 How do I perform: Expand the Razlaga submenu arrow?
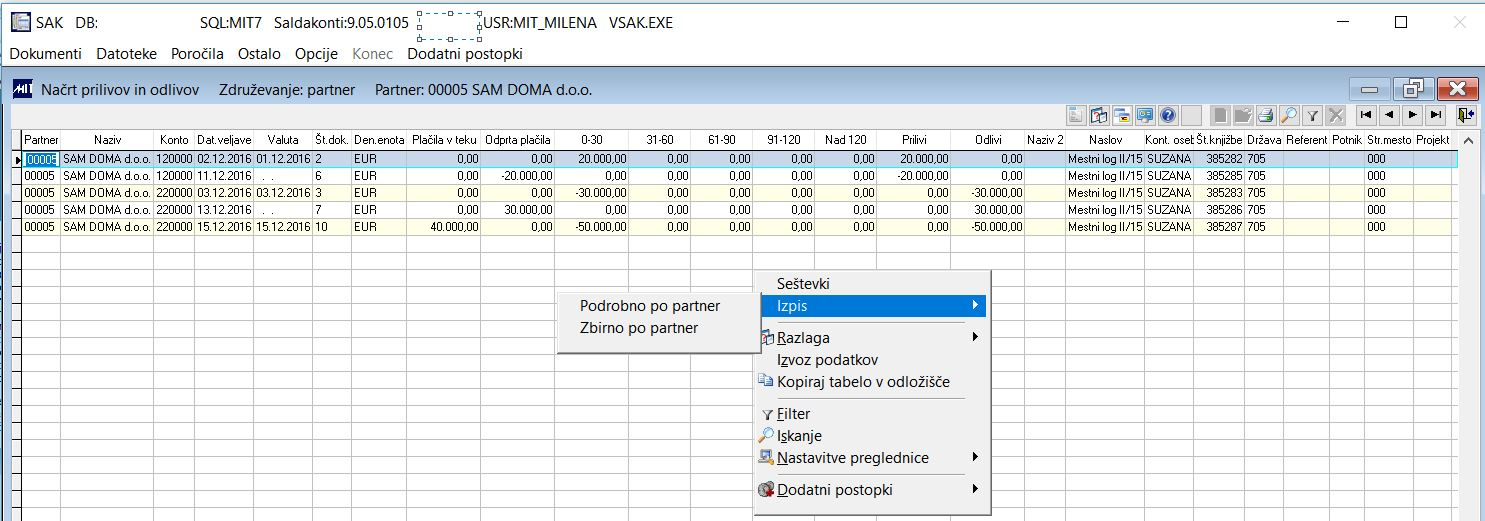coord(974,337)
